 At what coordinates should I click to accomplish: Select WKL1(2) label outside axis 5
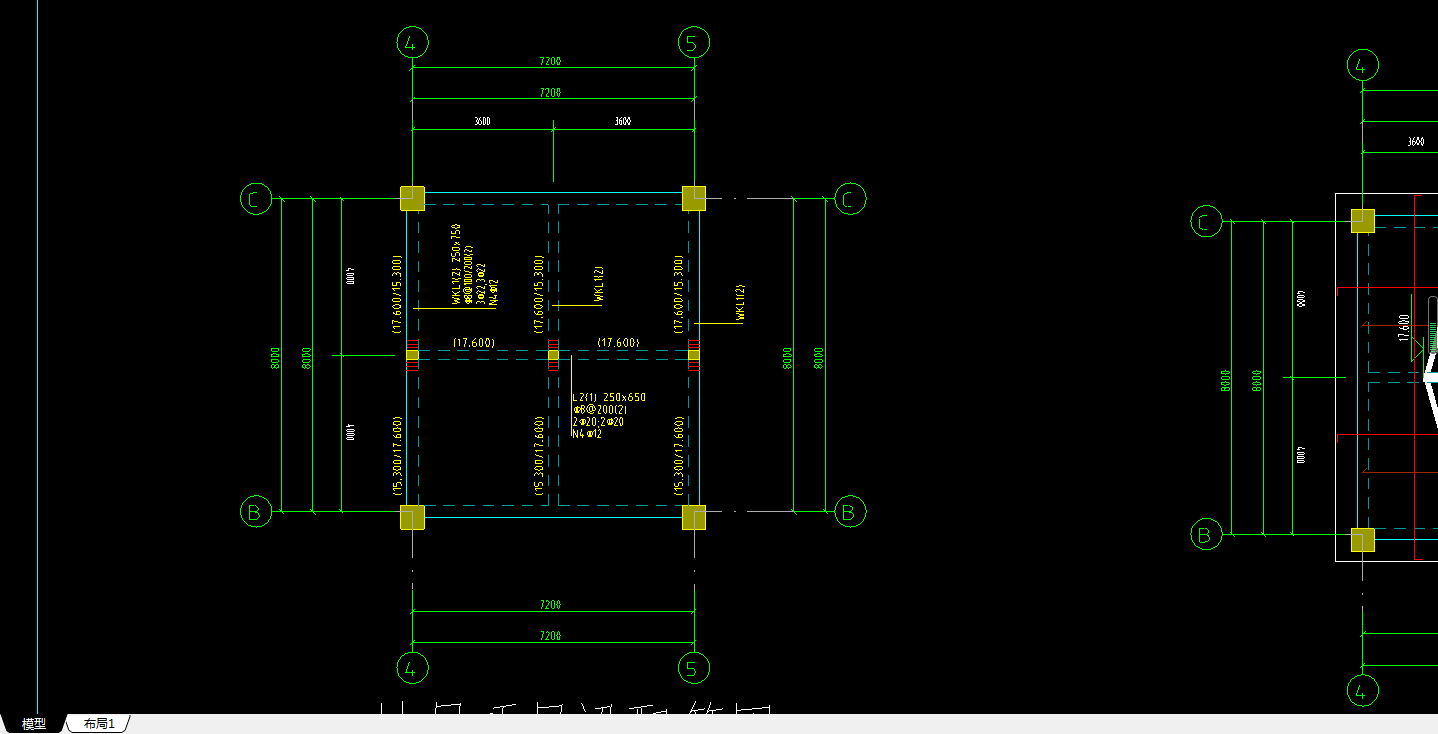[x=741, y=303]
